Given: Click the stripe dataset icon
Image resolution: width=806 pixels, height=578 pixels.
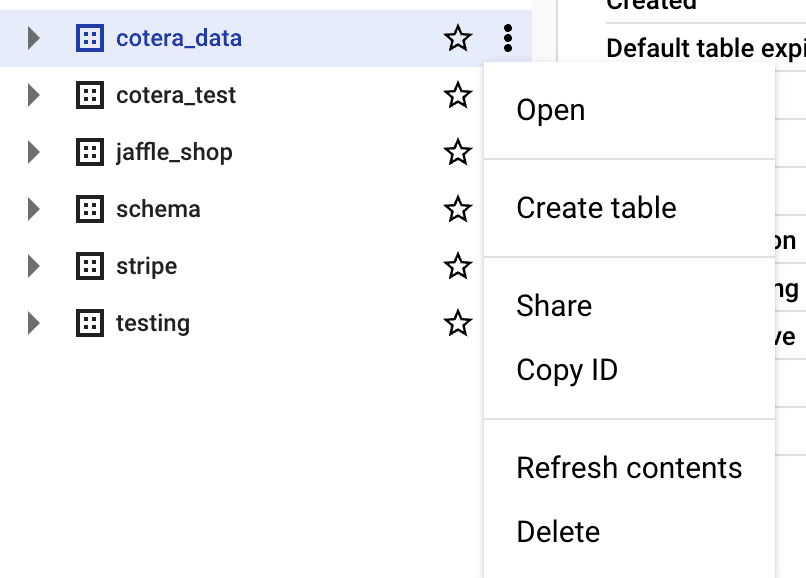Looking at the screenshot, I should pos(90,267).
